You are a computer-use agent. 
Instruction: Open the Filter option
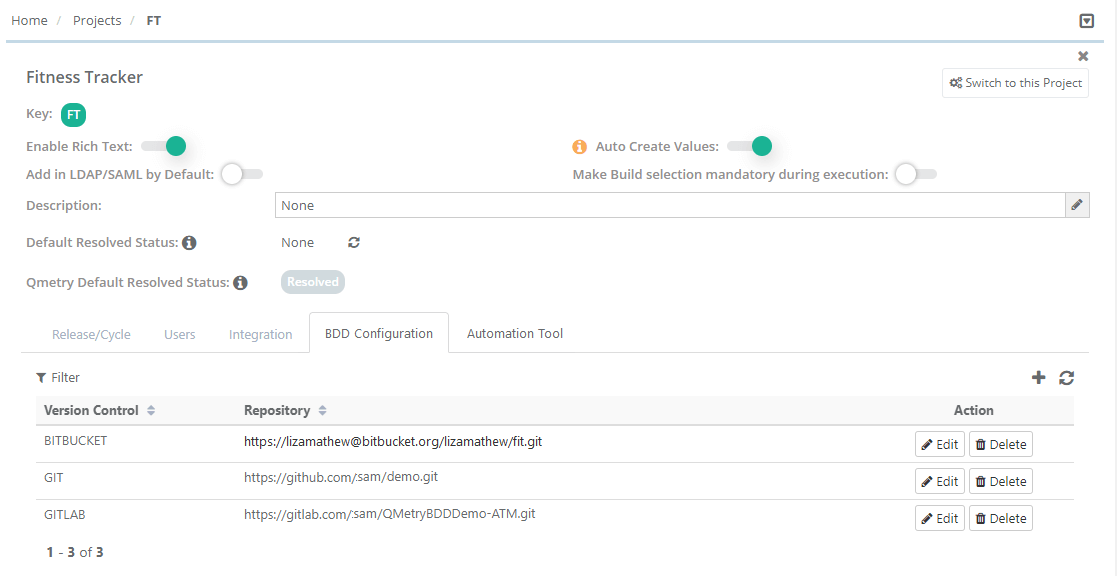[x=58, y=377]
